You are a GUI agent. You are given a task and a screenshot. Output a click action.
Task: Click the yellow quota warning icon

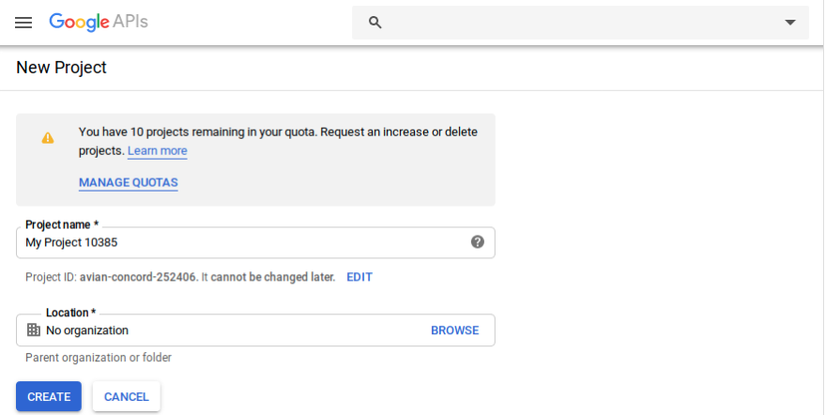click(x=47, y=138)
